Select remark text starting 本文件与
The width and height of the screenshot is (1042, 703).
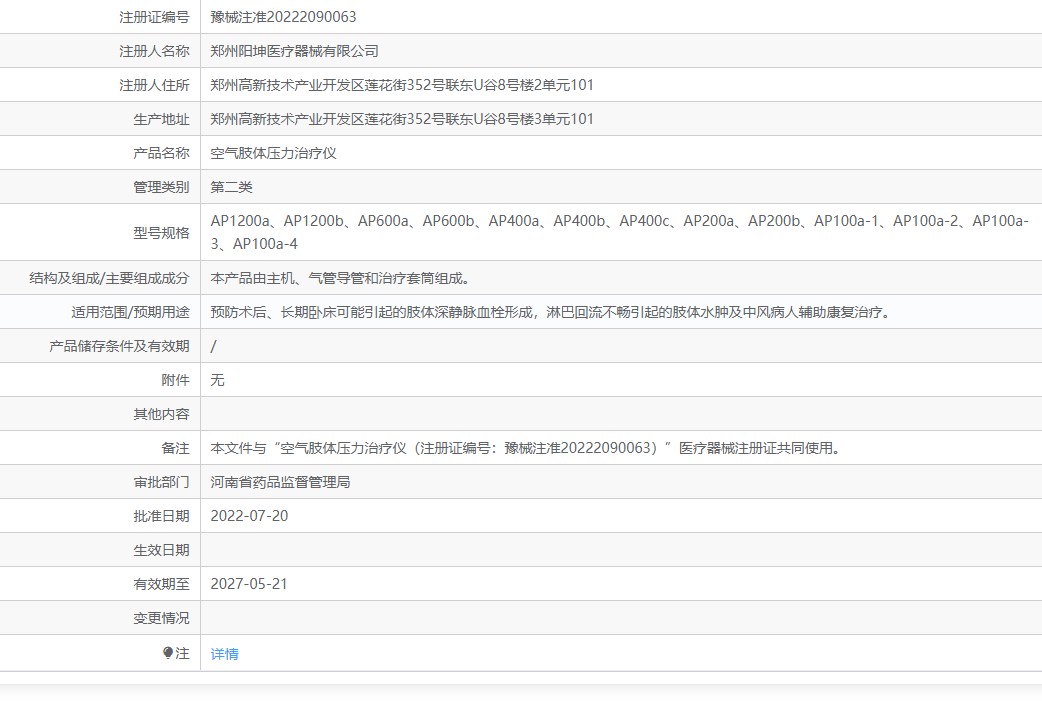pyautogui.click(x=525, y=449)
